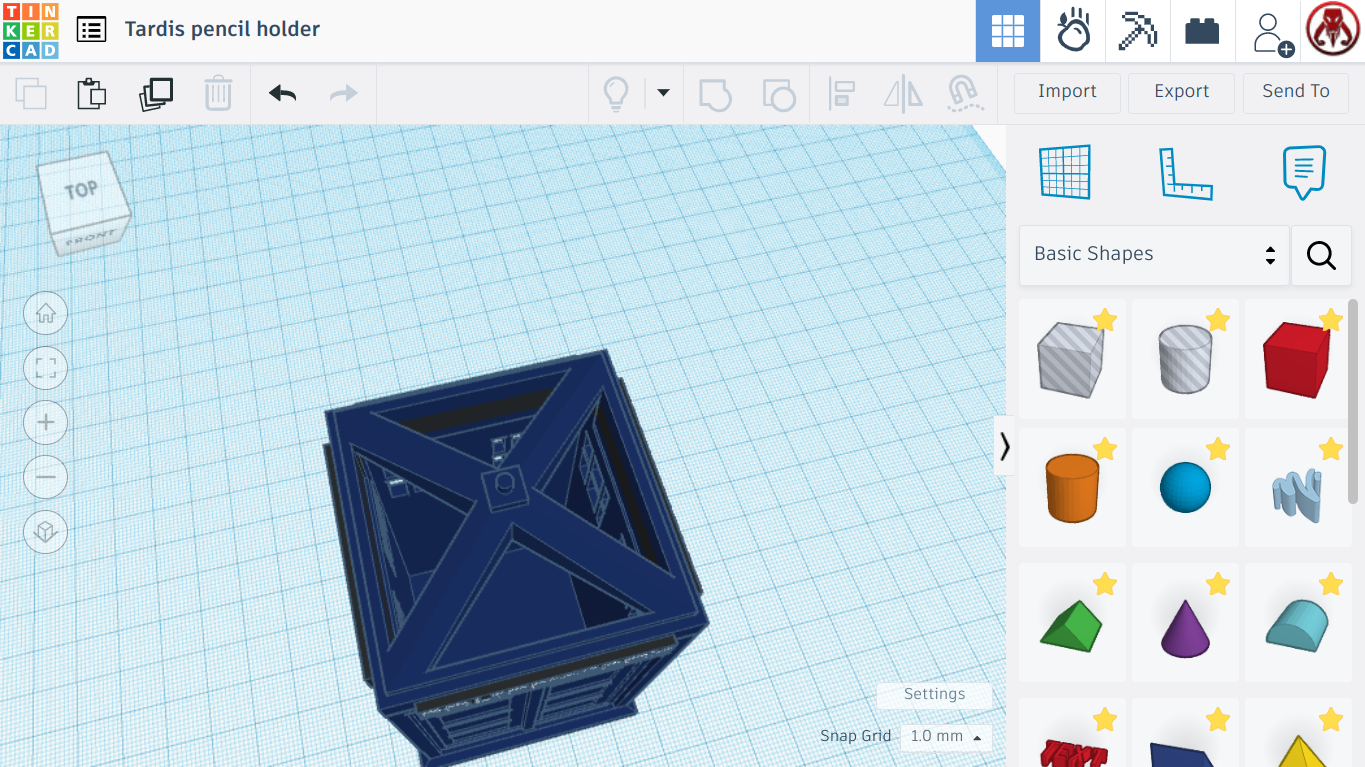Open the design list menu icon
1365x767 pixels.
[x=91, y=29]
